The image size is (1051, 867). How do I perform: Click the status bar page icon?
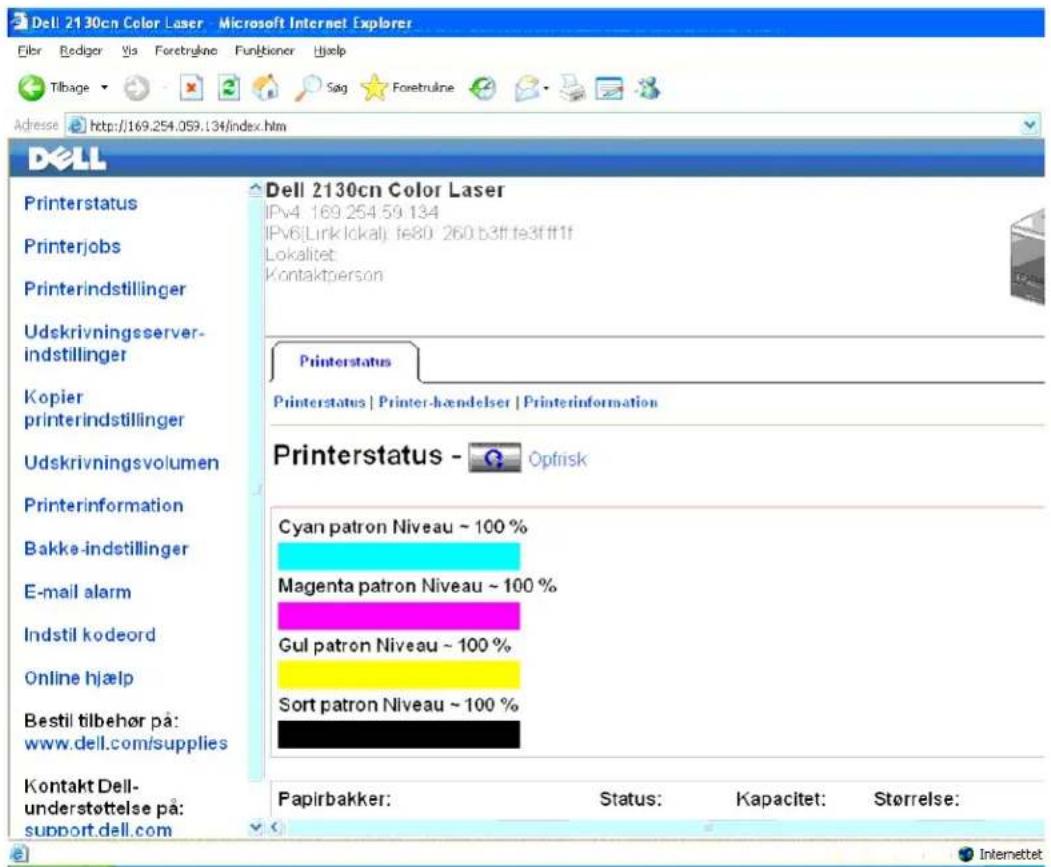[18, 854]
